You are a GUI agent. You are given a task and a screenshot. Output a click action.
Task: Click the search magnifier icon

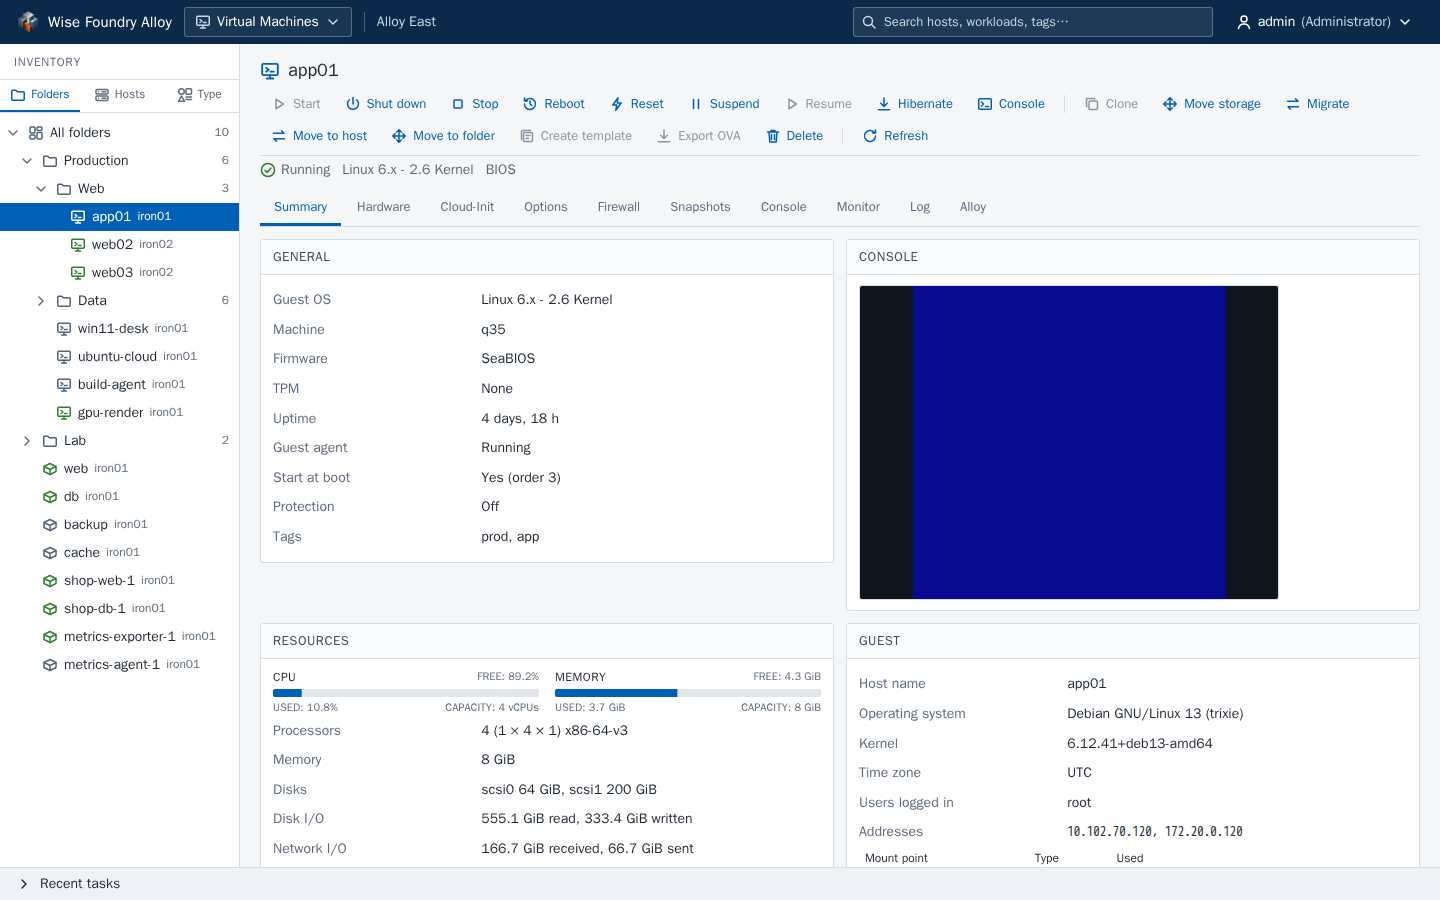click(x=869, y=22)
